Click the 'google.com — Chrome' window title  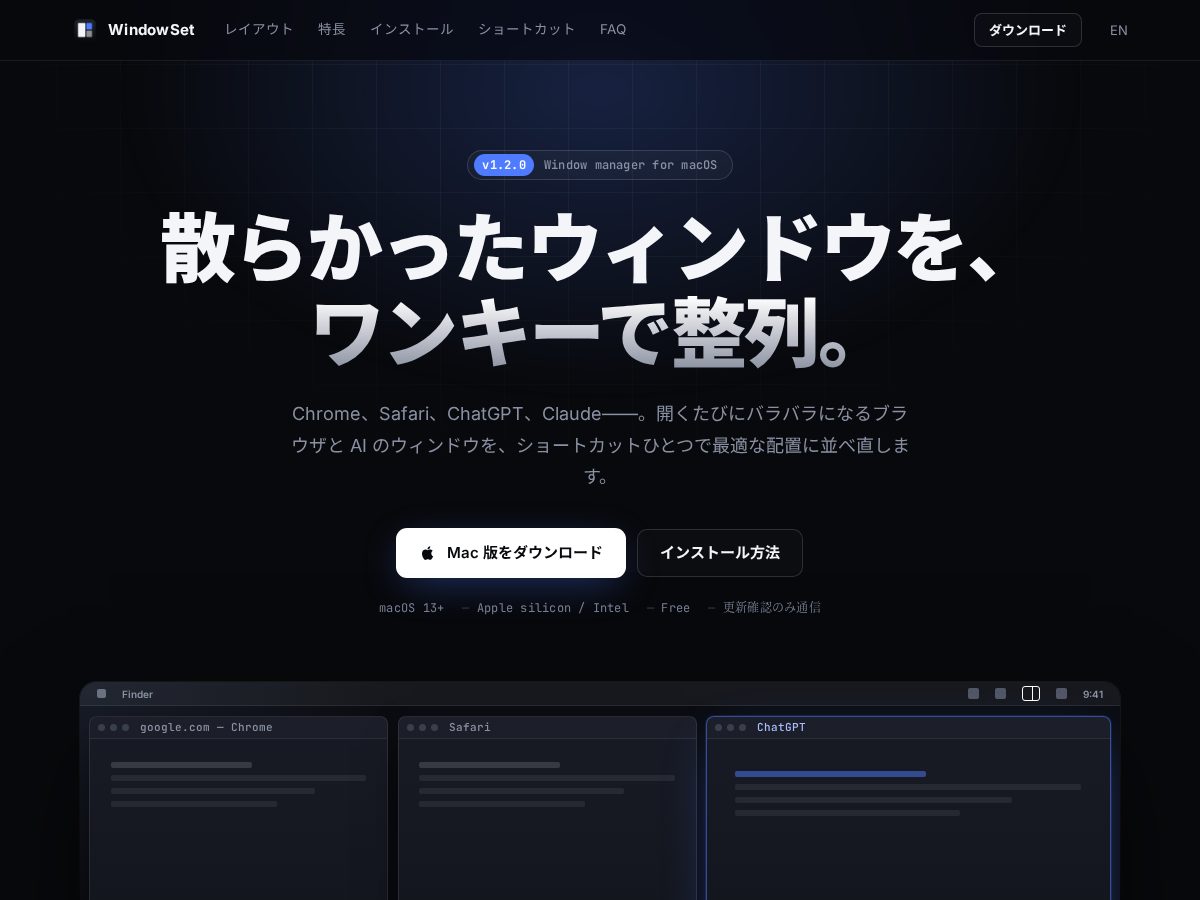point(206,727)
